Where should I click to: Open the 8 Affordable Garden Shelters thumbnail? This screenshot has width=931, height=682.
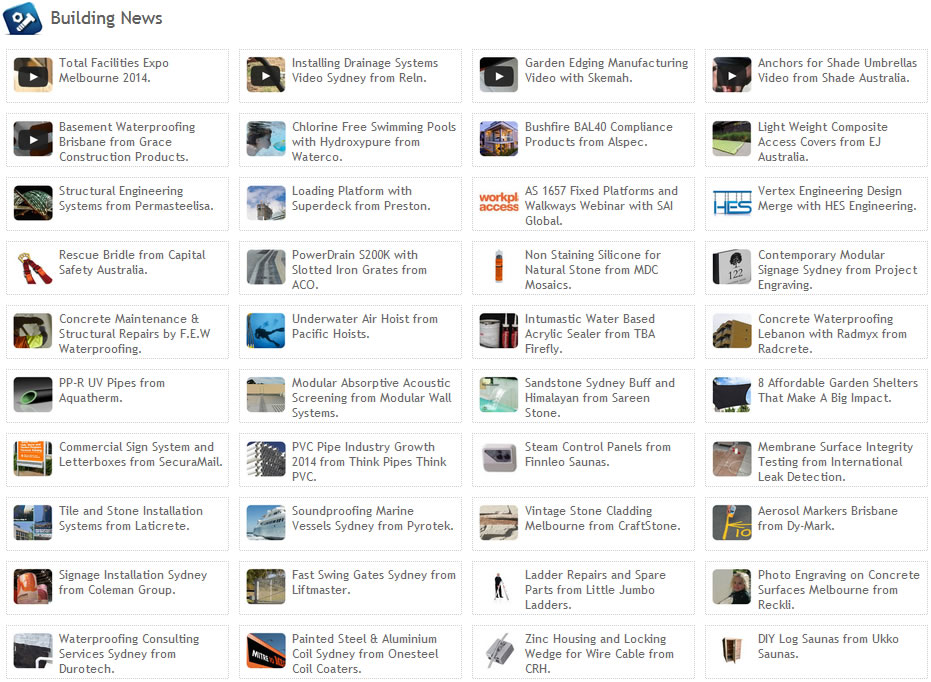[732, 395]
